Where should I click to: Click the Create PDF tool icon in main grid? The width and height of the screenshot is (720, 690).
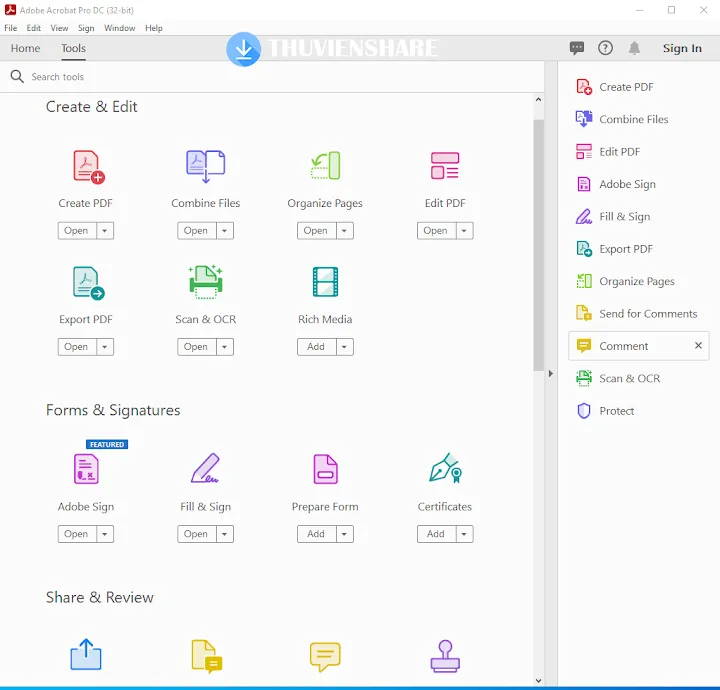click(x=89, y=167)
